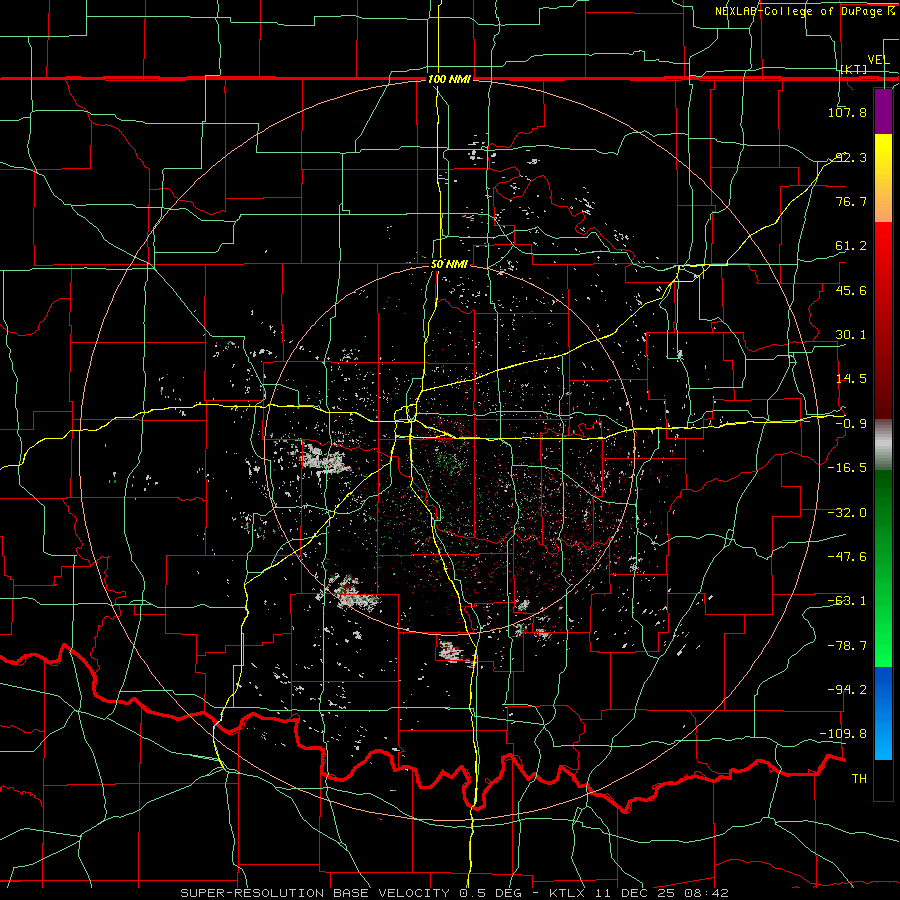
Task: Click the TH legend label
Action: click(859, 778)
